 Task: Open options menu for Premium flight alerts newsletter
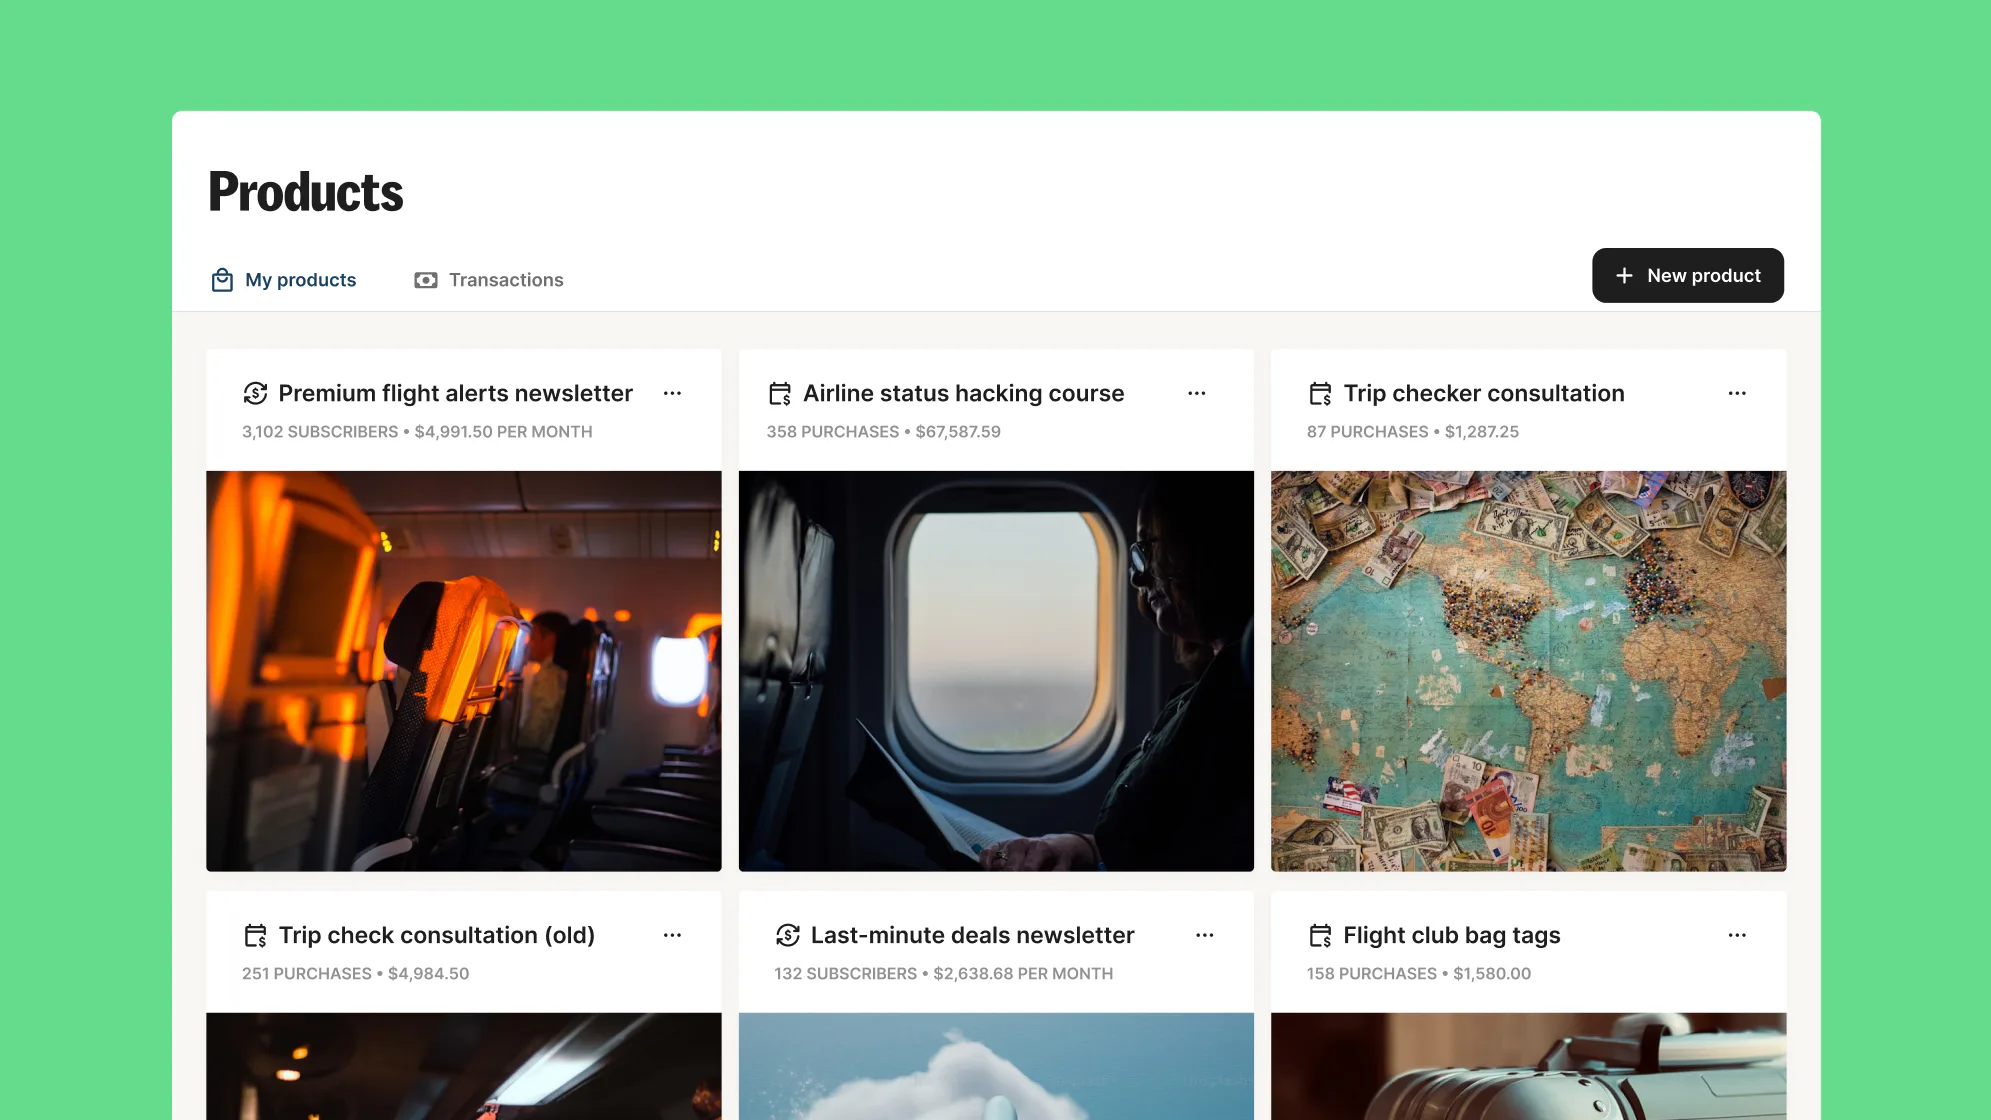[x=672, y=394]
